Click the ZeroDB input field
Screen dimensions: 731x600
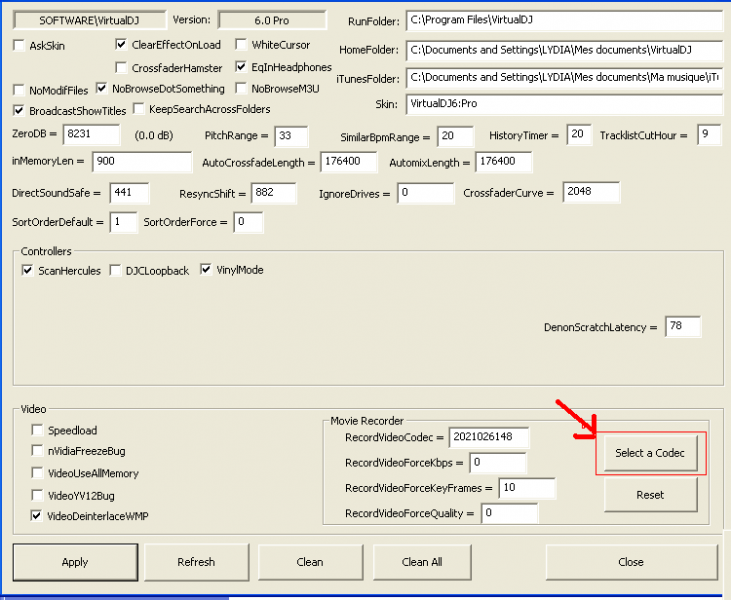pyautogui.click(x=91, y=135)
